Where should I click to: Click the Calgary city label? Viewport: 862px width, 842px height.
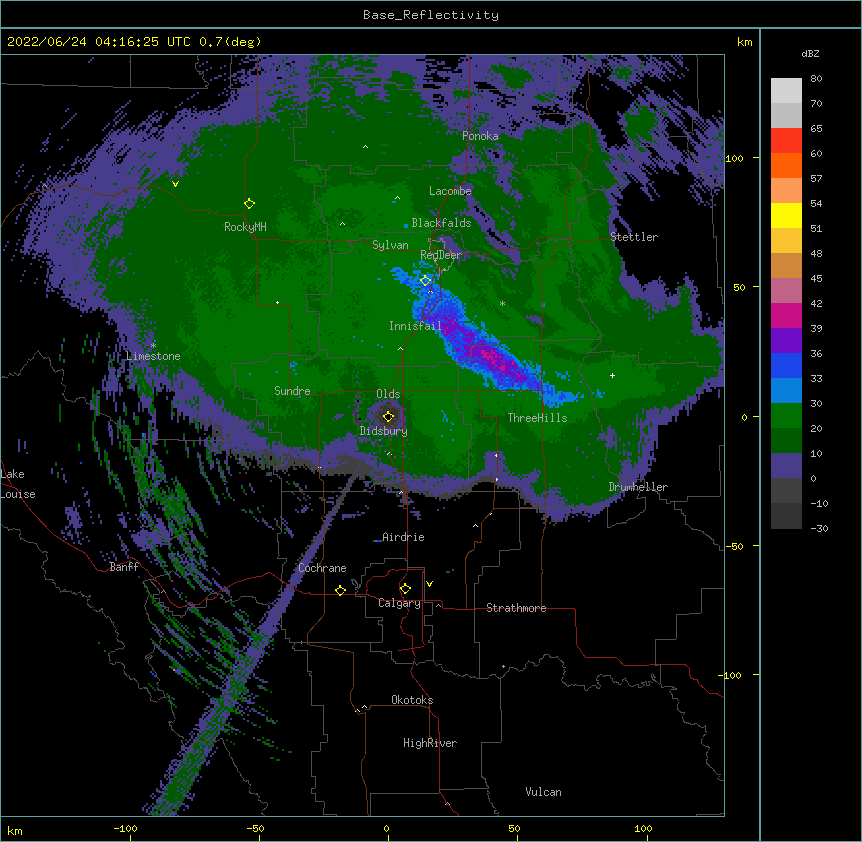click(399, 603)
